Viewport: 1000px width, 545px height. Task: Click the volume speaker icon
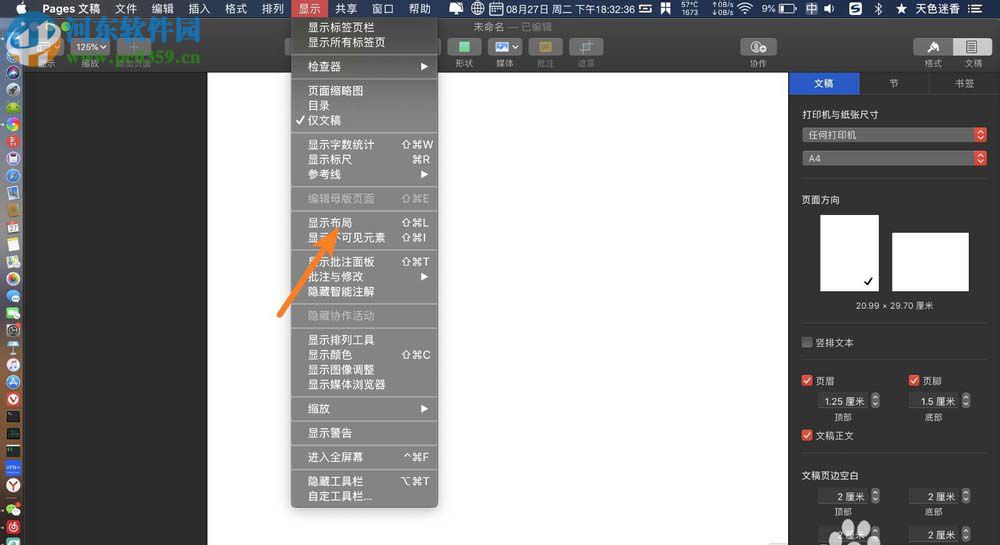click(829, 8)
